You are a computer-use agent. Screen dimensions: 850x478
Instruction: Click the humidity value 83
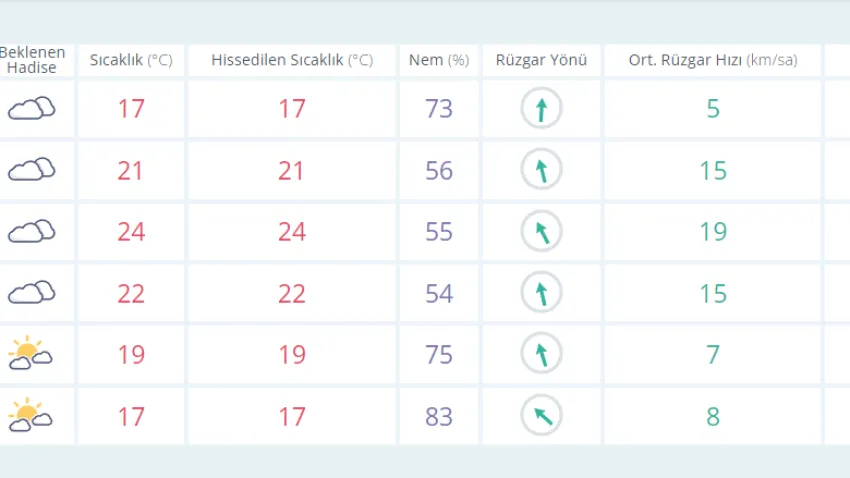click(x=439, y=416)
